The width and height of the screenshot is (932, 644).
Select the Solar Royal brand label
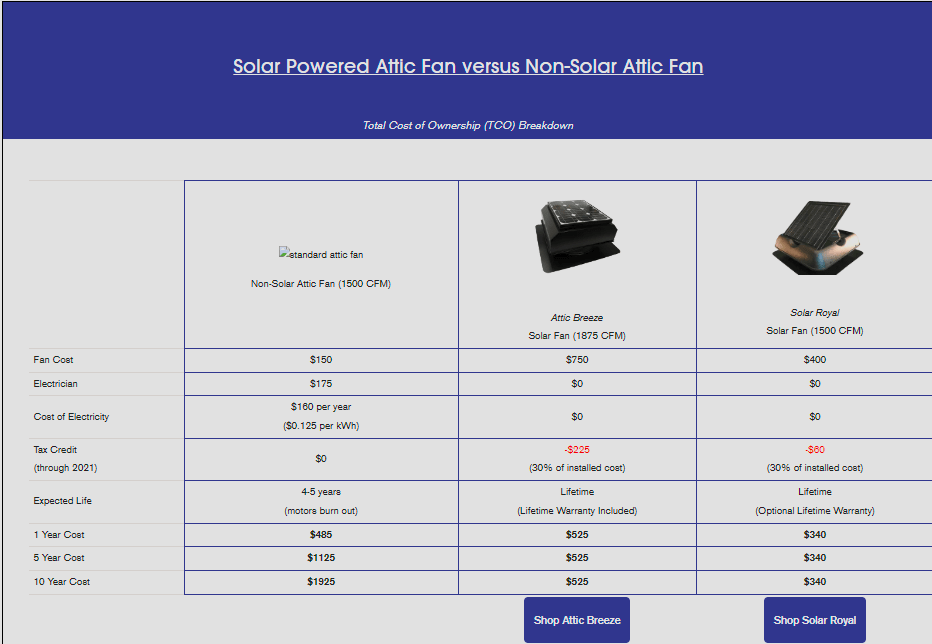(814, 311)
